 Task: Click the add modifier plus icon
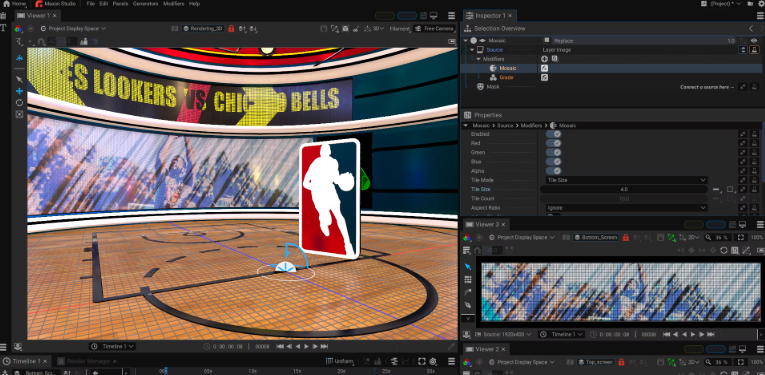click(544, 59)
